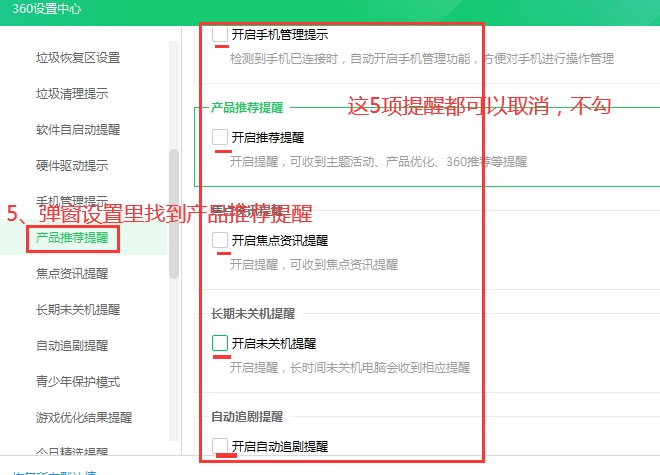This screenshot has width=660, height=475.
Task: Click the 产品推荐提醒 section heading
Action: pyautogui.click(x=247, y=108)
